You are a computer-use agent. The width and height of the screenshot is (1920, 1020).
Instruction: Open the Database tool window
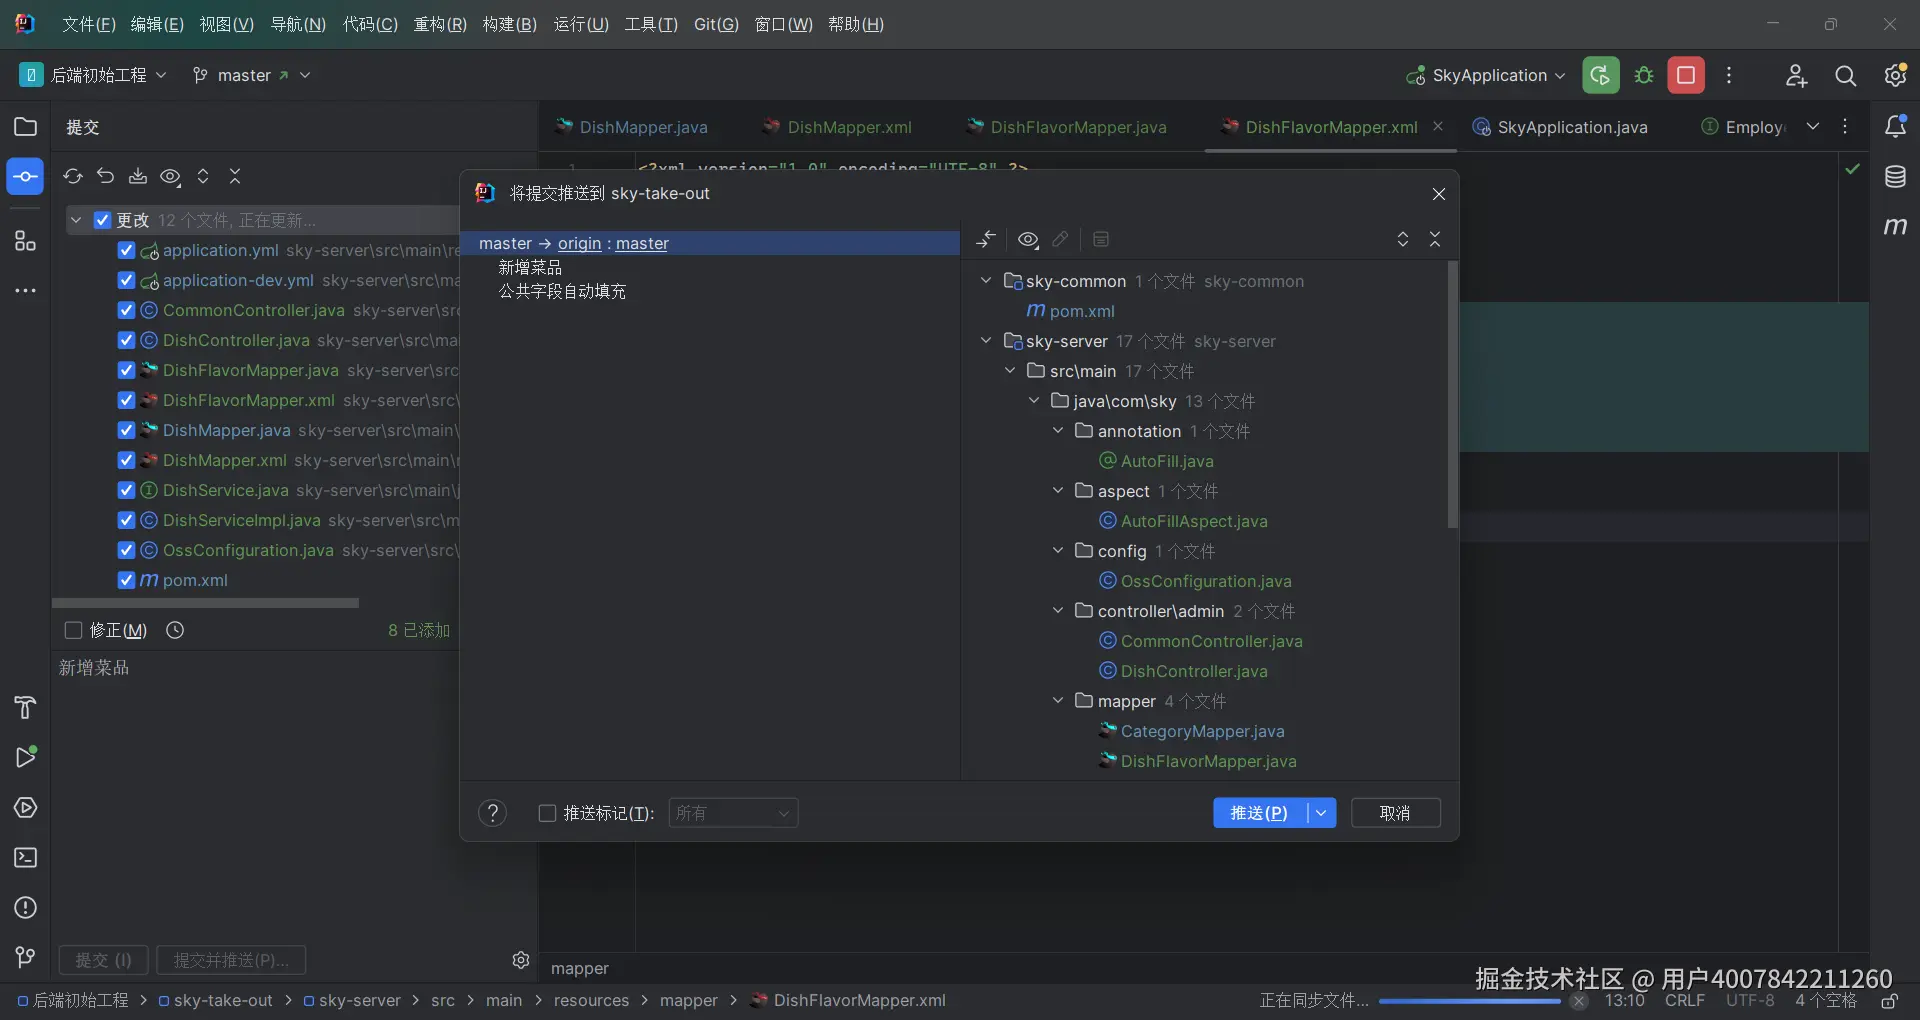click(1895, 177)
